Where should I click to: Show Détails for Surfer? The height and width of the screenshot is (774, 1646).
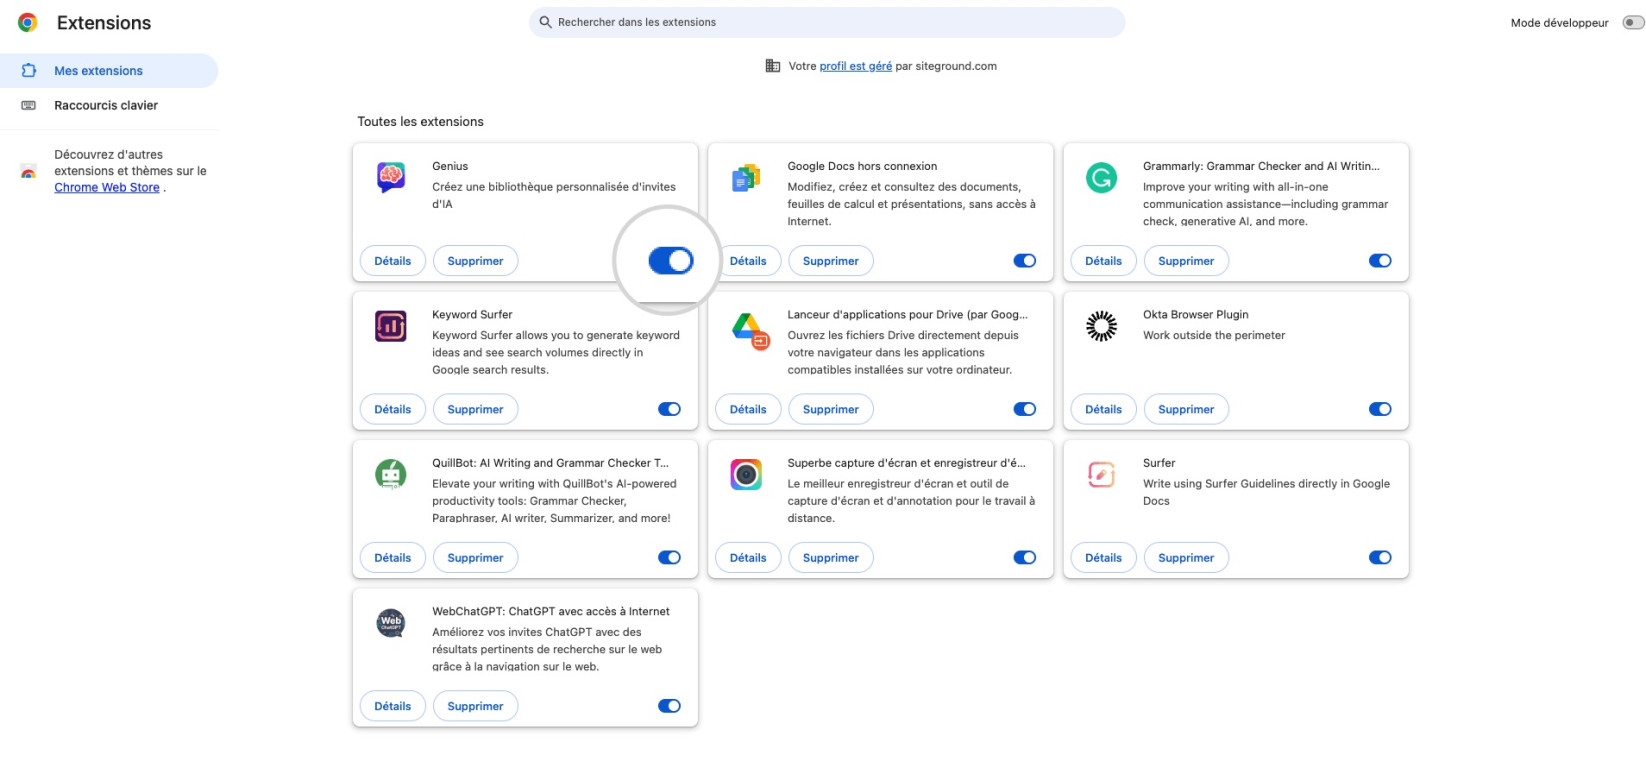point(1103,558)
